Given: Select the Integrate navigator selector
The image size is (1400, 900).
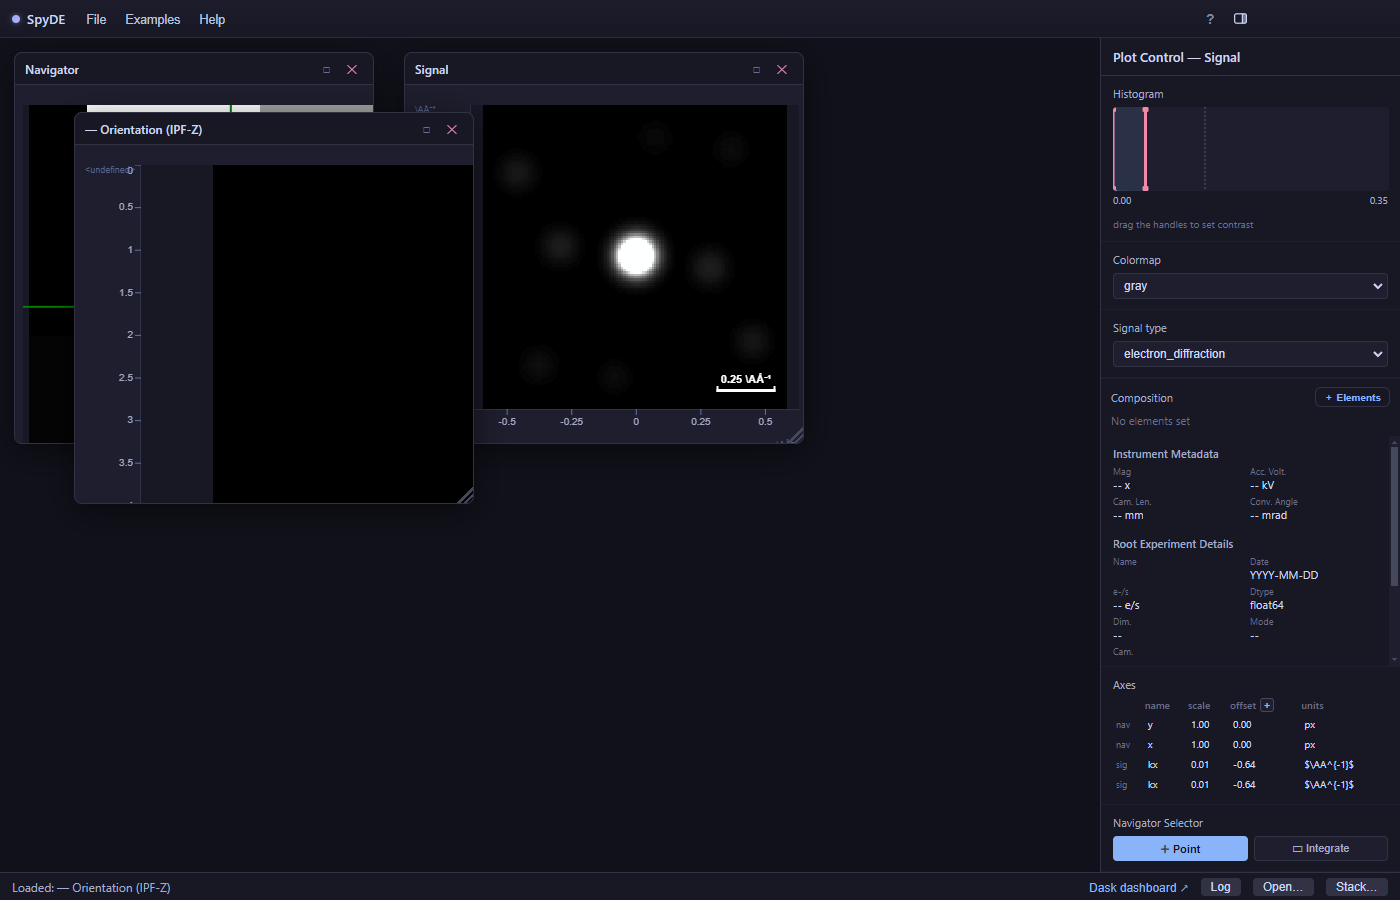Looking at the screenshot, I should point(1321,849).
